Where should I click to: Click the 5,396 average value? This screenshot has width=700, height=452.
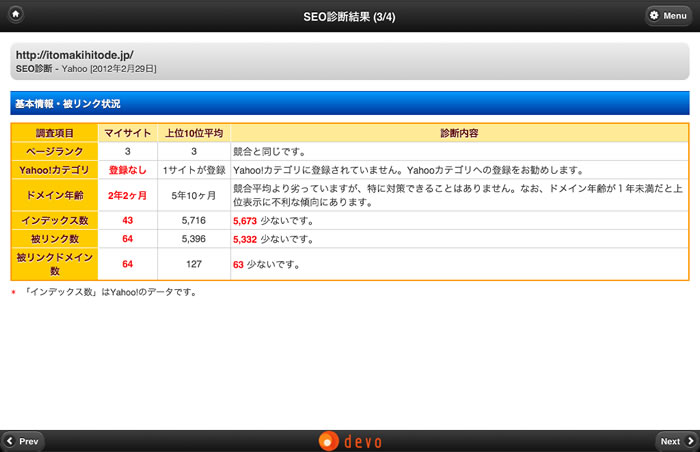[x=194, y=239]
